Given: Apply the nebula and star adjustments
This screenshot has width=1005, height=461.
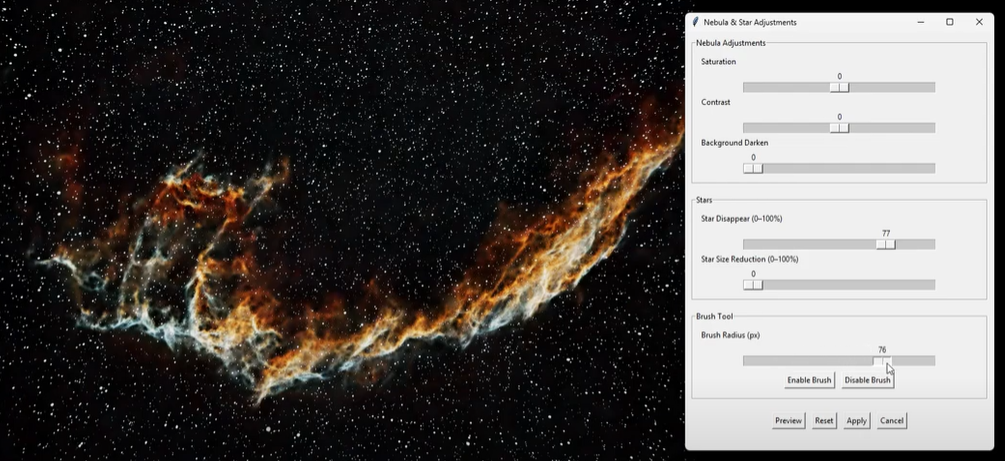Looking at the screenshot, I should (856, 421).
